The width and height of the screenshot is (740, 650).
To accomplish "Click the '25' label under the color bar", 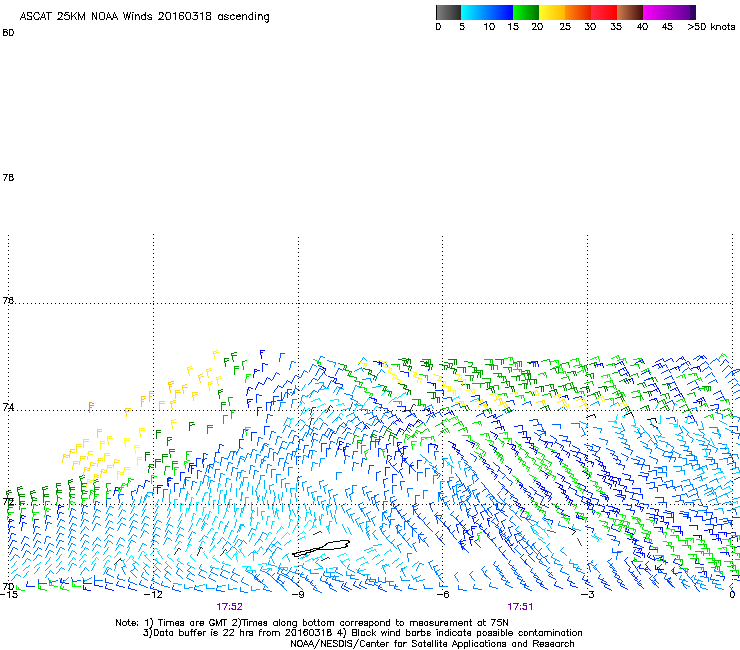I will coord(565,27).
